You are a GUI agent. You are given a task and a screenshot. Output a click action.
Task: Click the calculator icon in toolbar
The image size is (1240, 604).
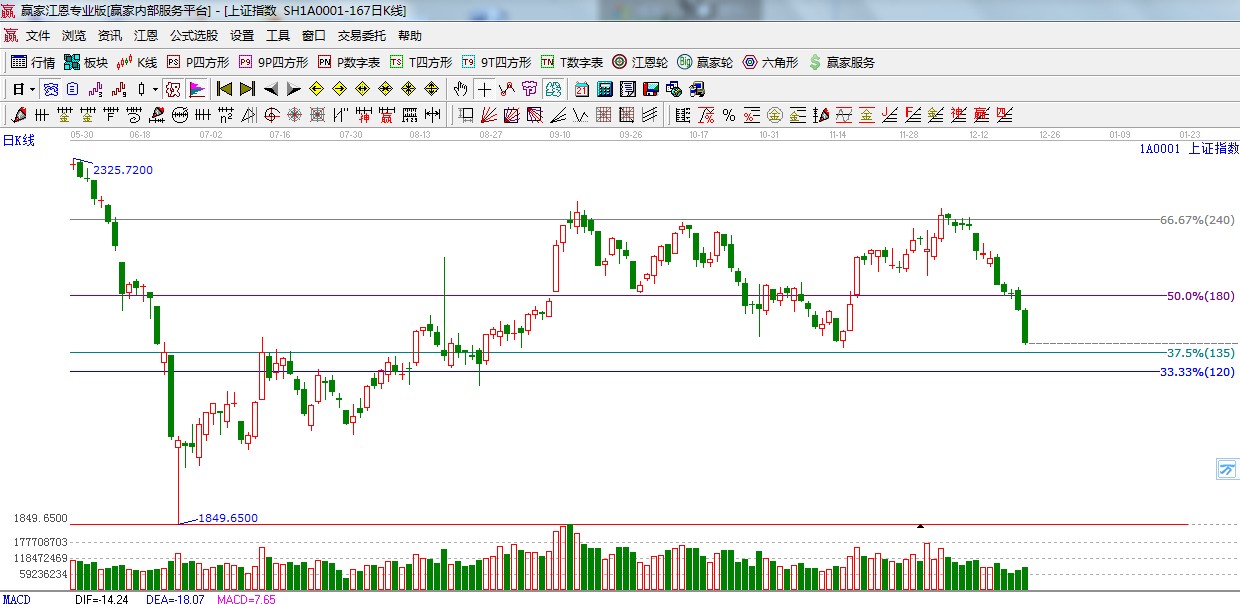coord(604,89)
